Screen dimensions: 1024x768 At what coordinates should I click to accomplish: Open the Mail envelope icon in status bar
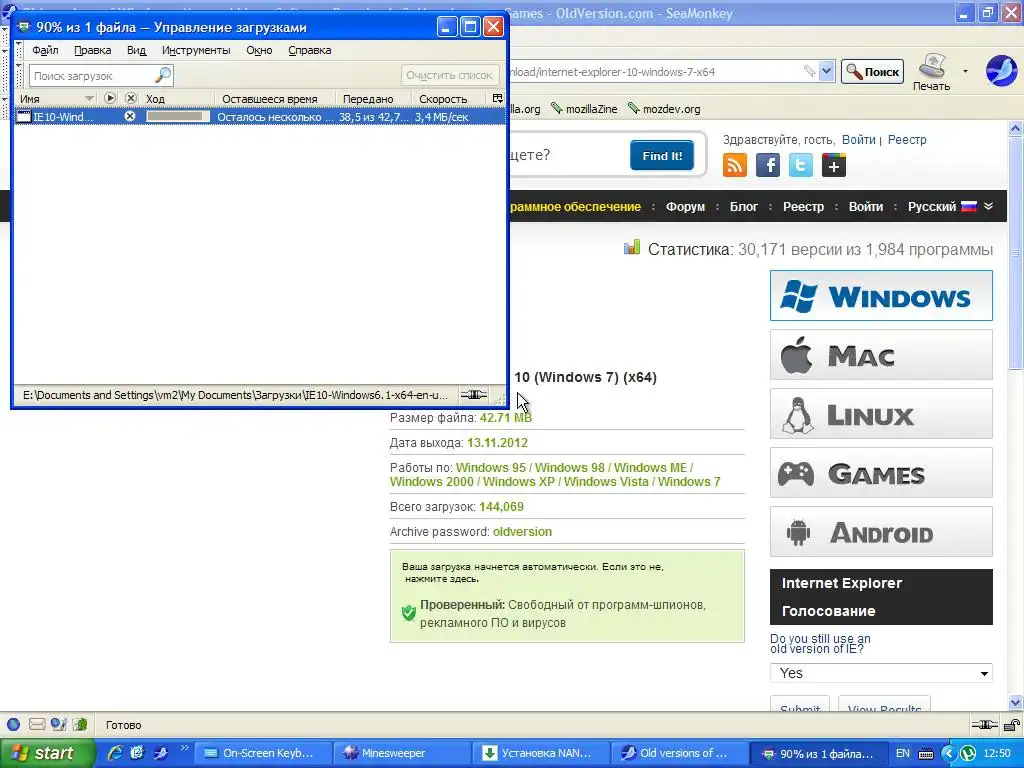pyautogui.click(x=37, y=724)
